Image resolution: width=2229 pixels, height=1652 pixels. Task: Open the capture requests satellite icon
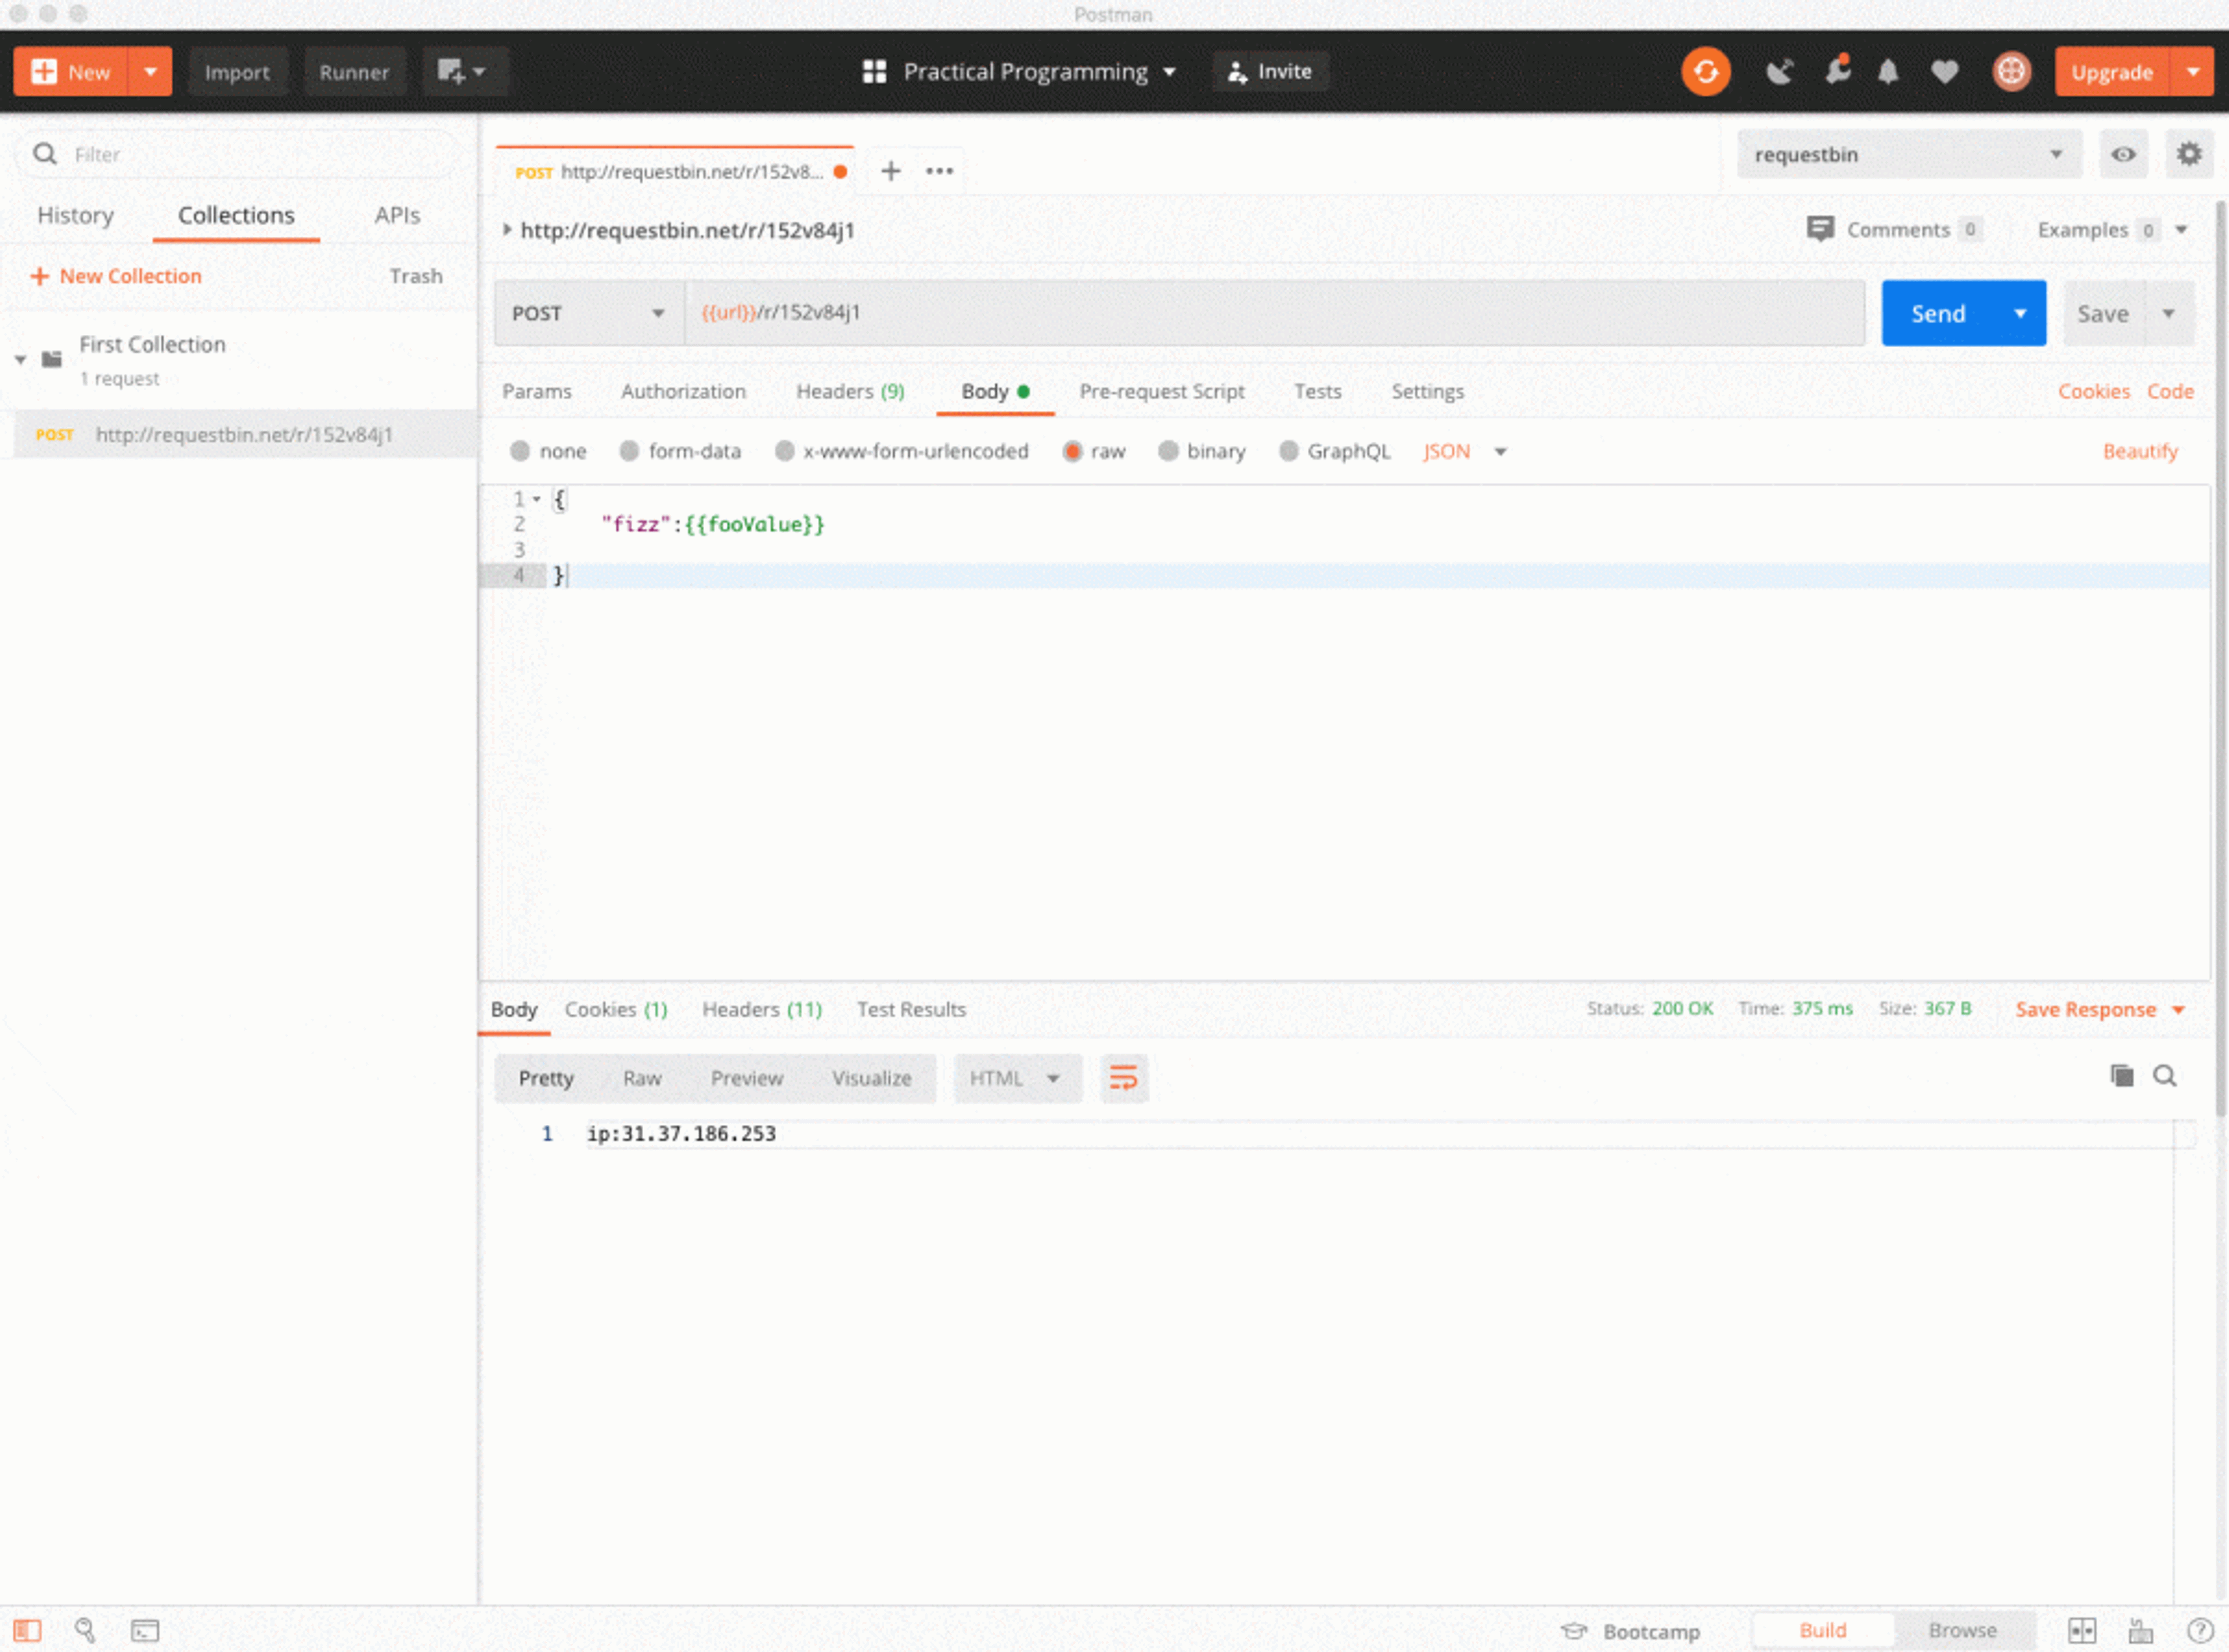1779,72
